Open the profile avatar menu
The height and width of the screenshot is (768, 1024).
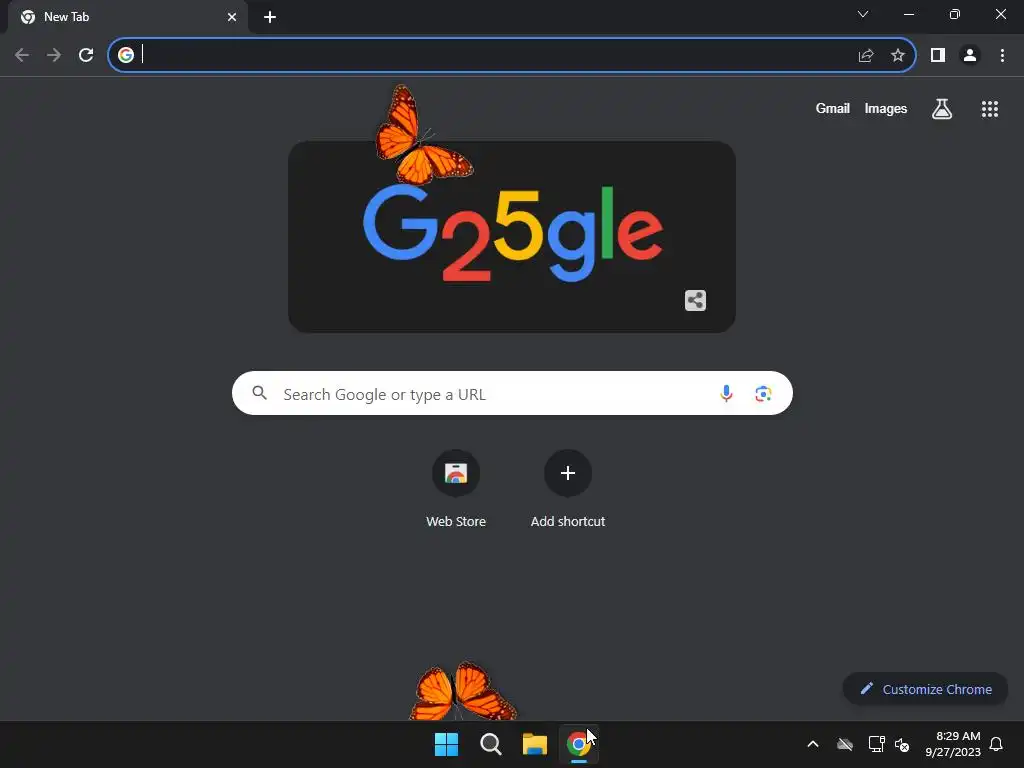[970, 55]
